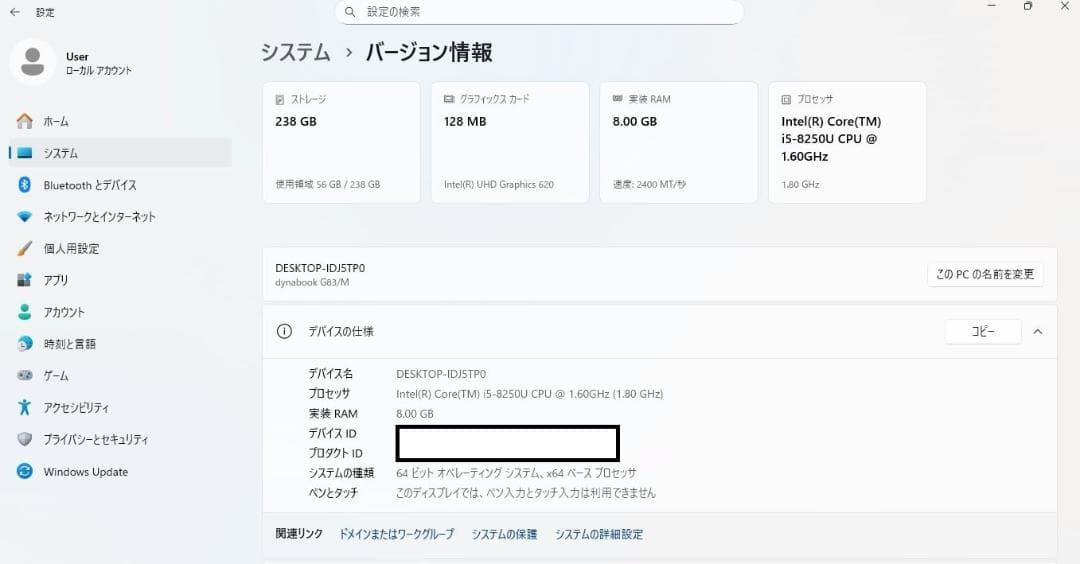Screen dimensions: 1080x564
Task: Click the 実装 RAM 8.00 GB specification value
Action: 415,414
